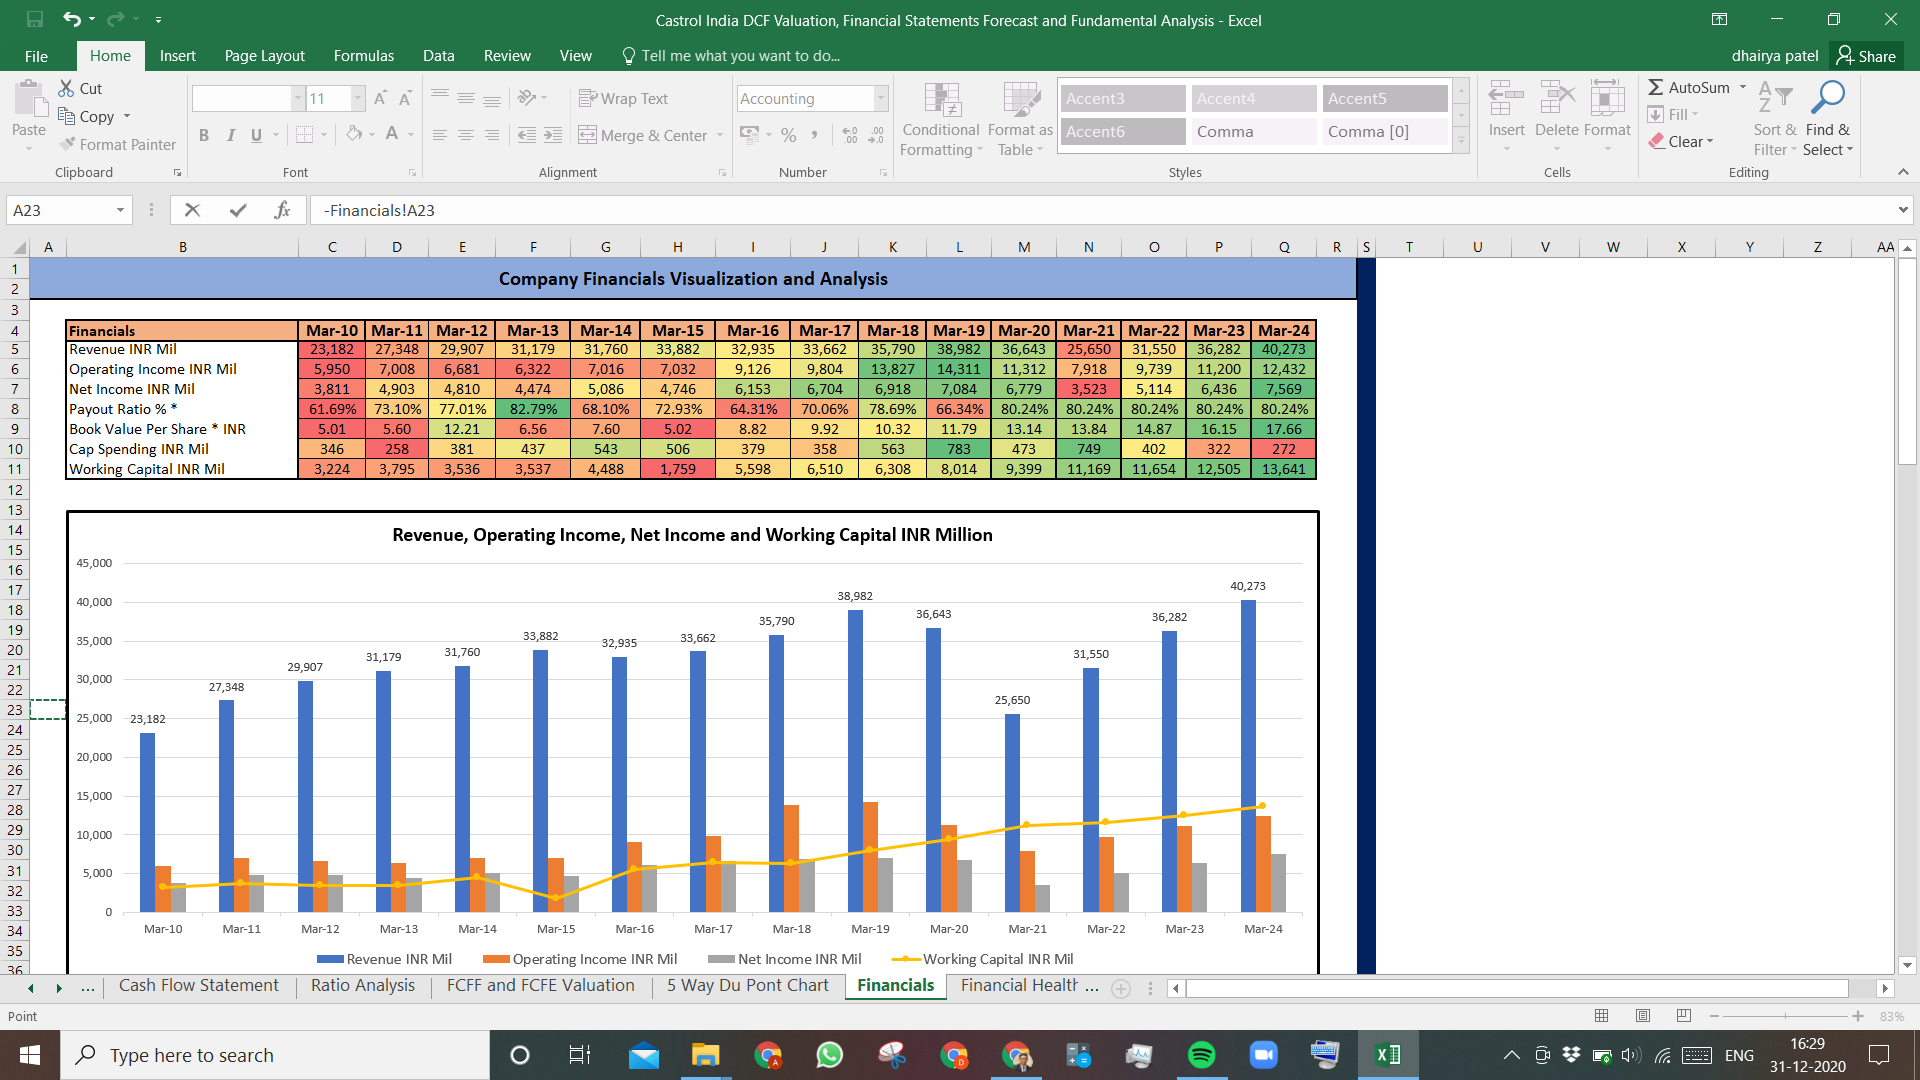Click Format cells icon
The height and width of the screenshot is (1080, 1920).
pyautogui.click(x=1607, y=100)
